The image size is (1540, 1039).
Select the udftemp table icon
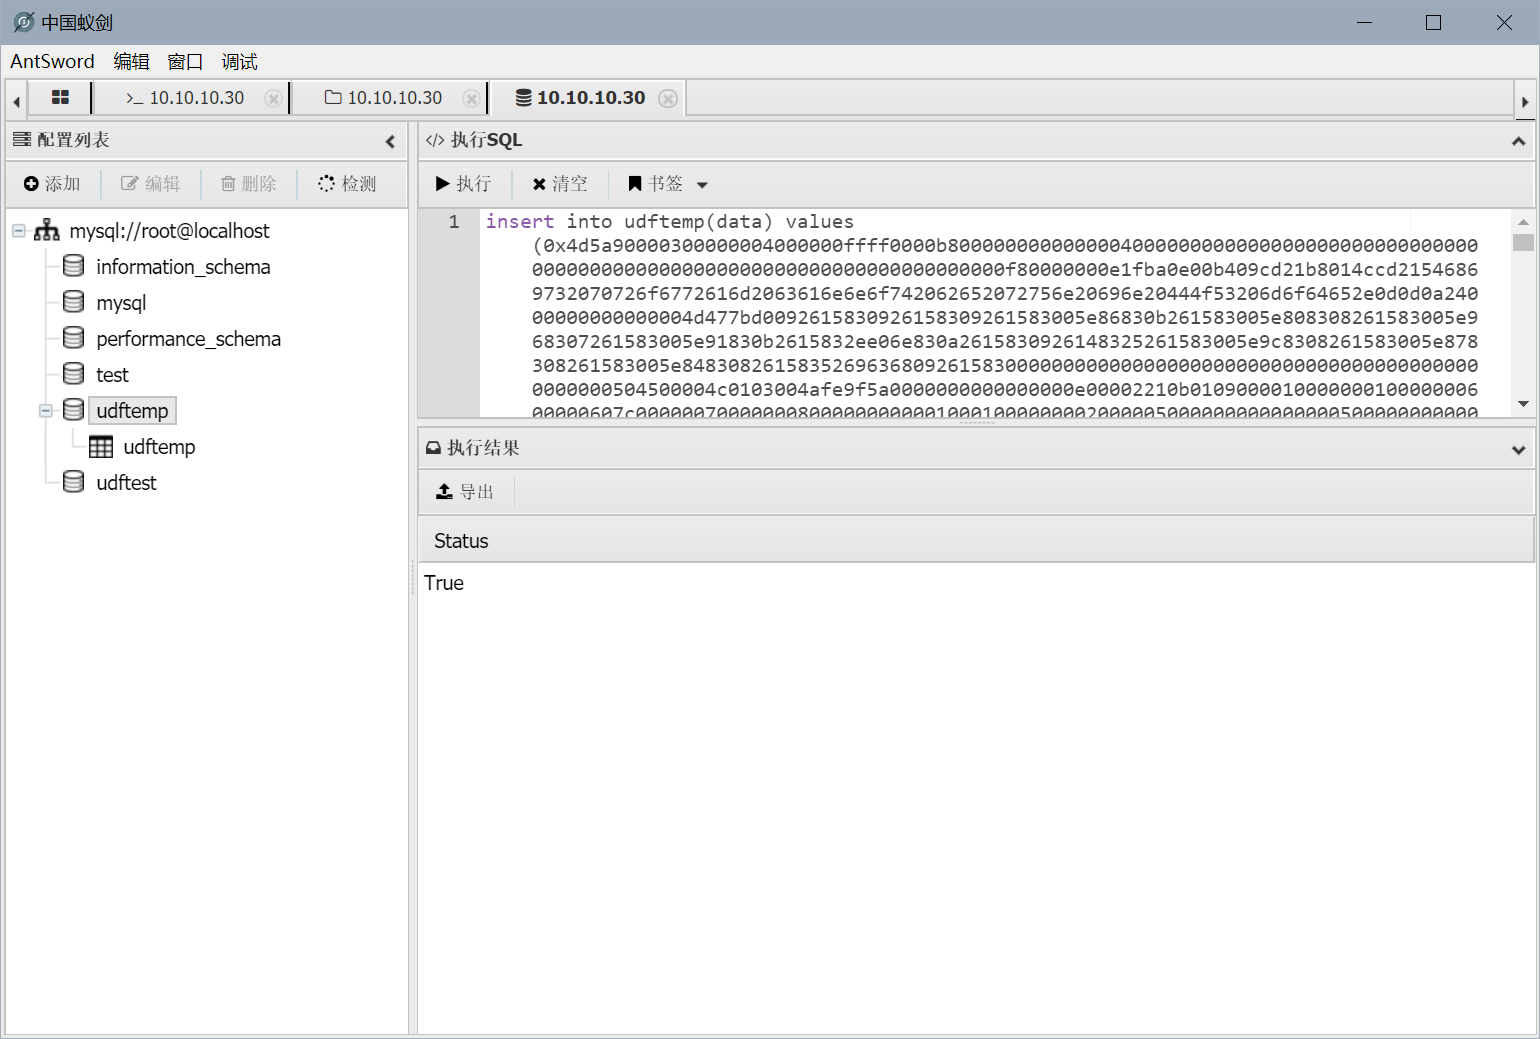click(101, 447)
